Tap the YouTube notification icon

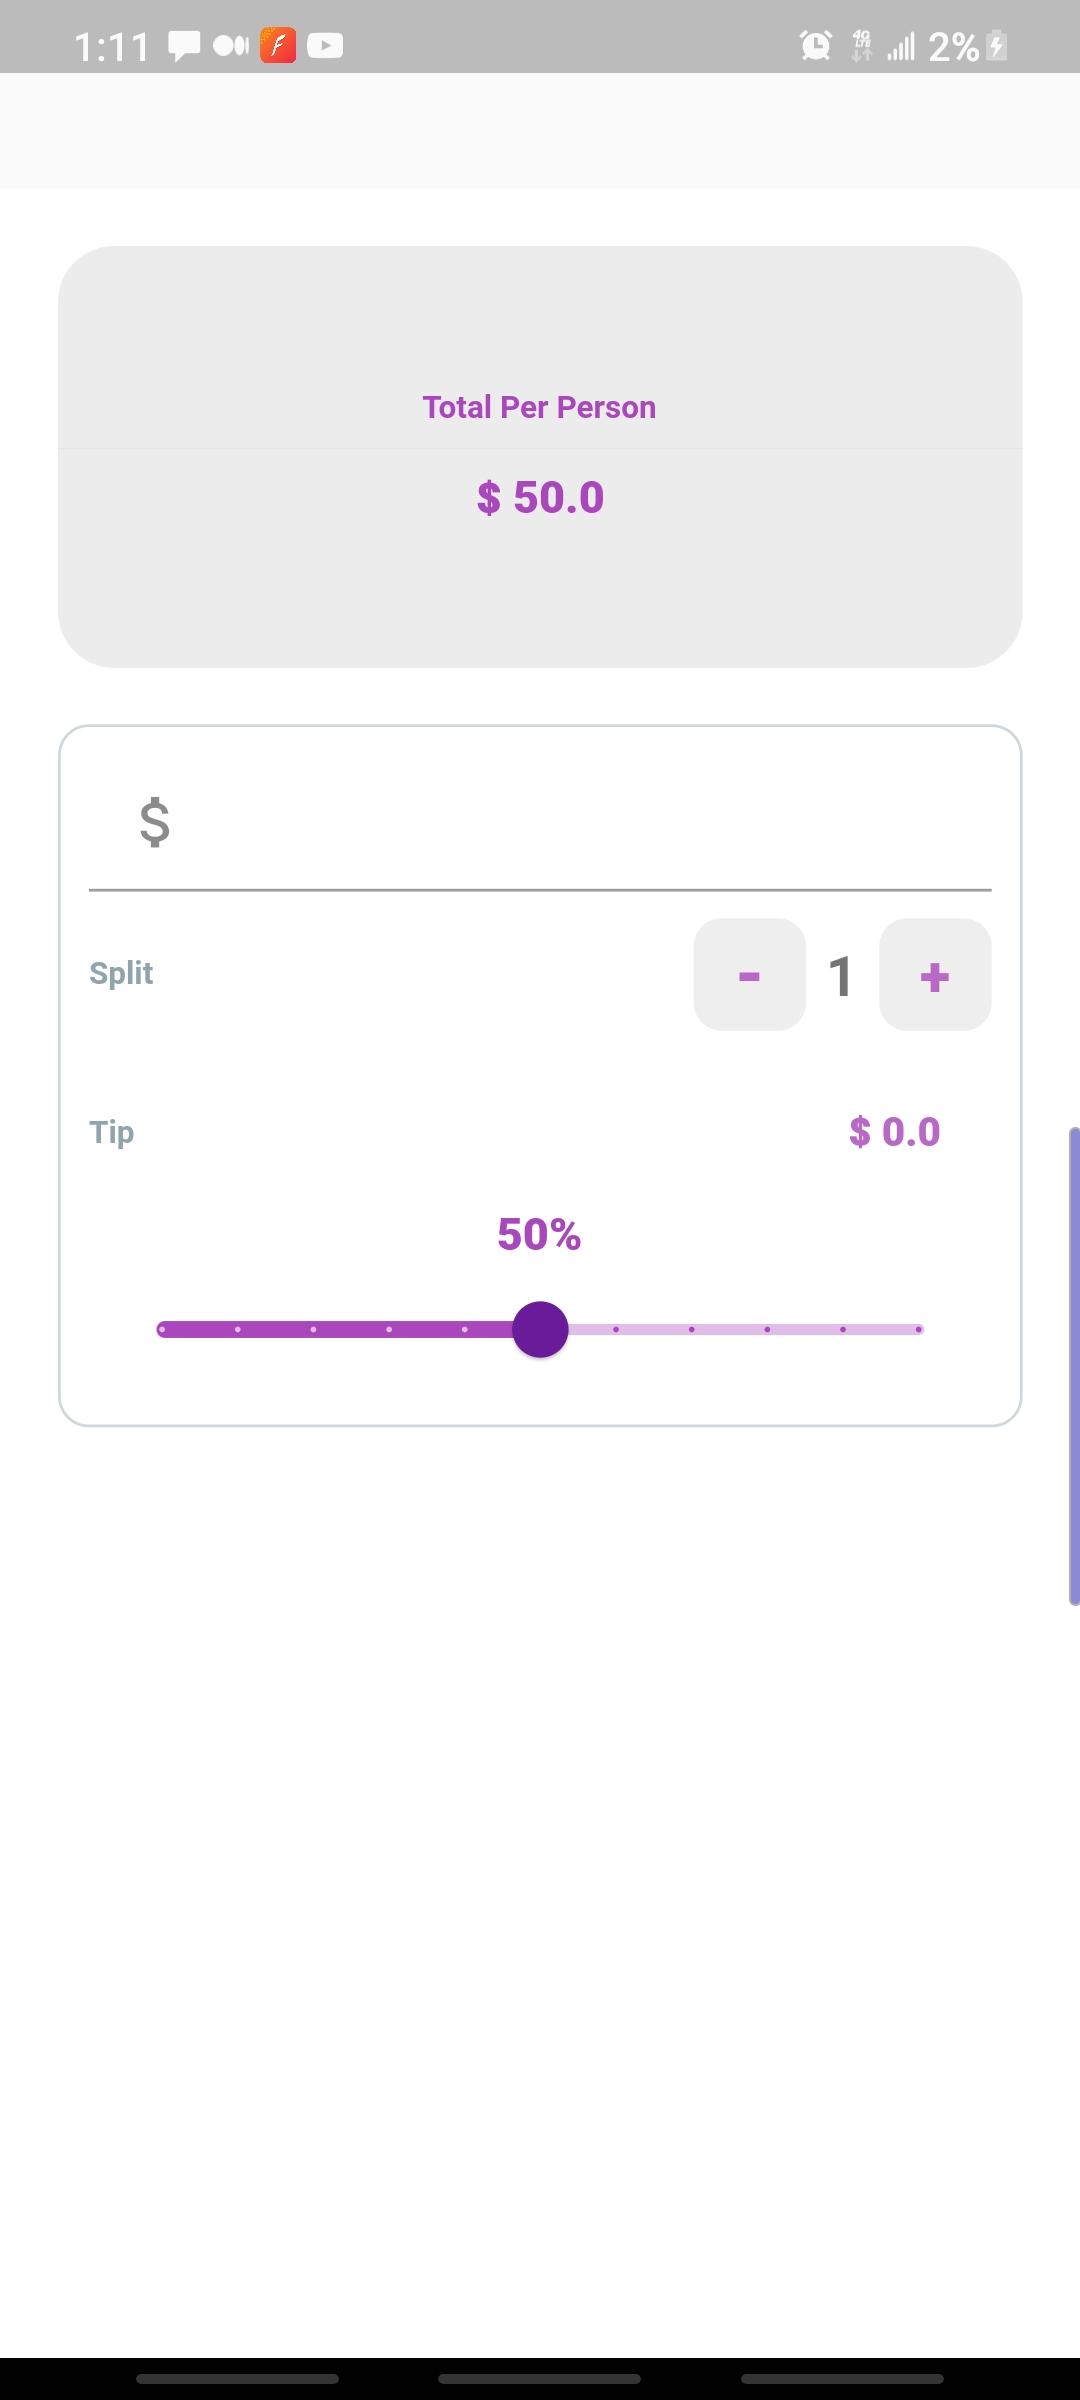pyautogui.click(x=325, y=45)
